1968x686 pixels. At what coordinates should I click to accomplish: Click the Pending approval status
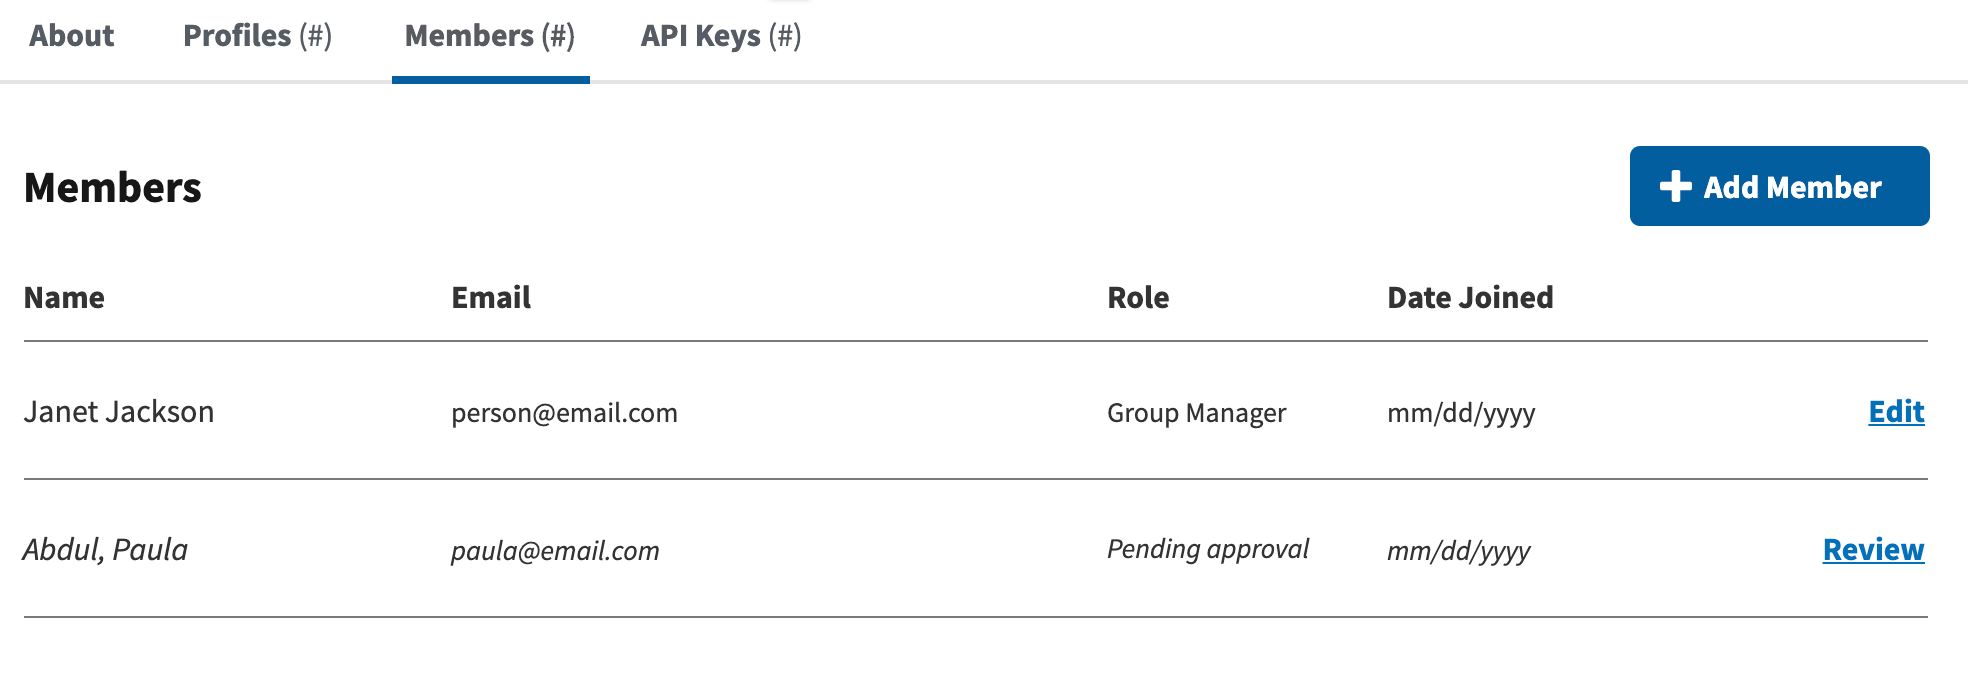coord(1207,549)
